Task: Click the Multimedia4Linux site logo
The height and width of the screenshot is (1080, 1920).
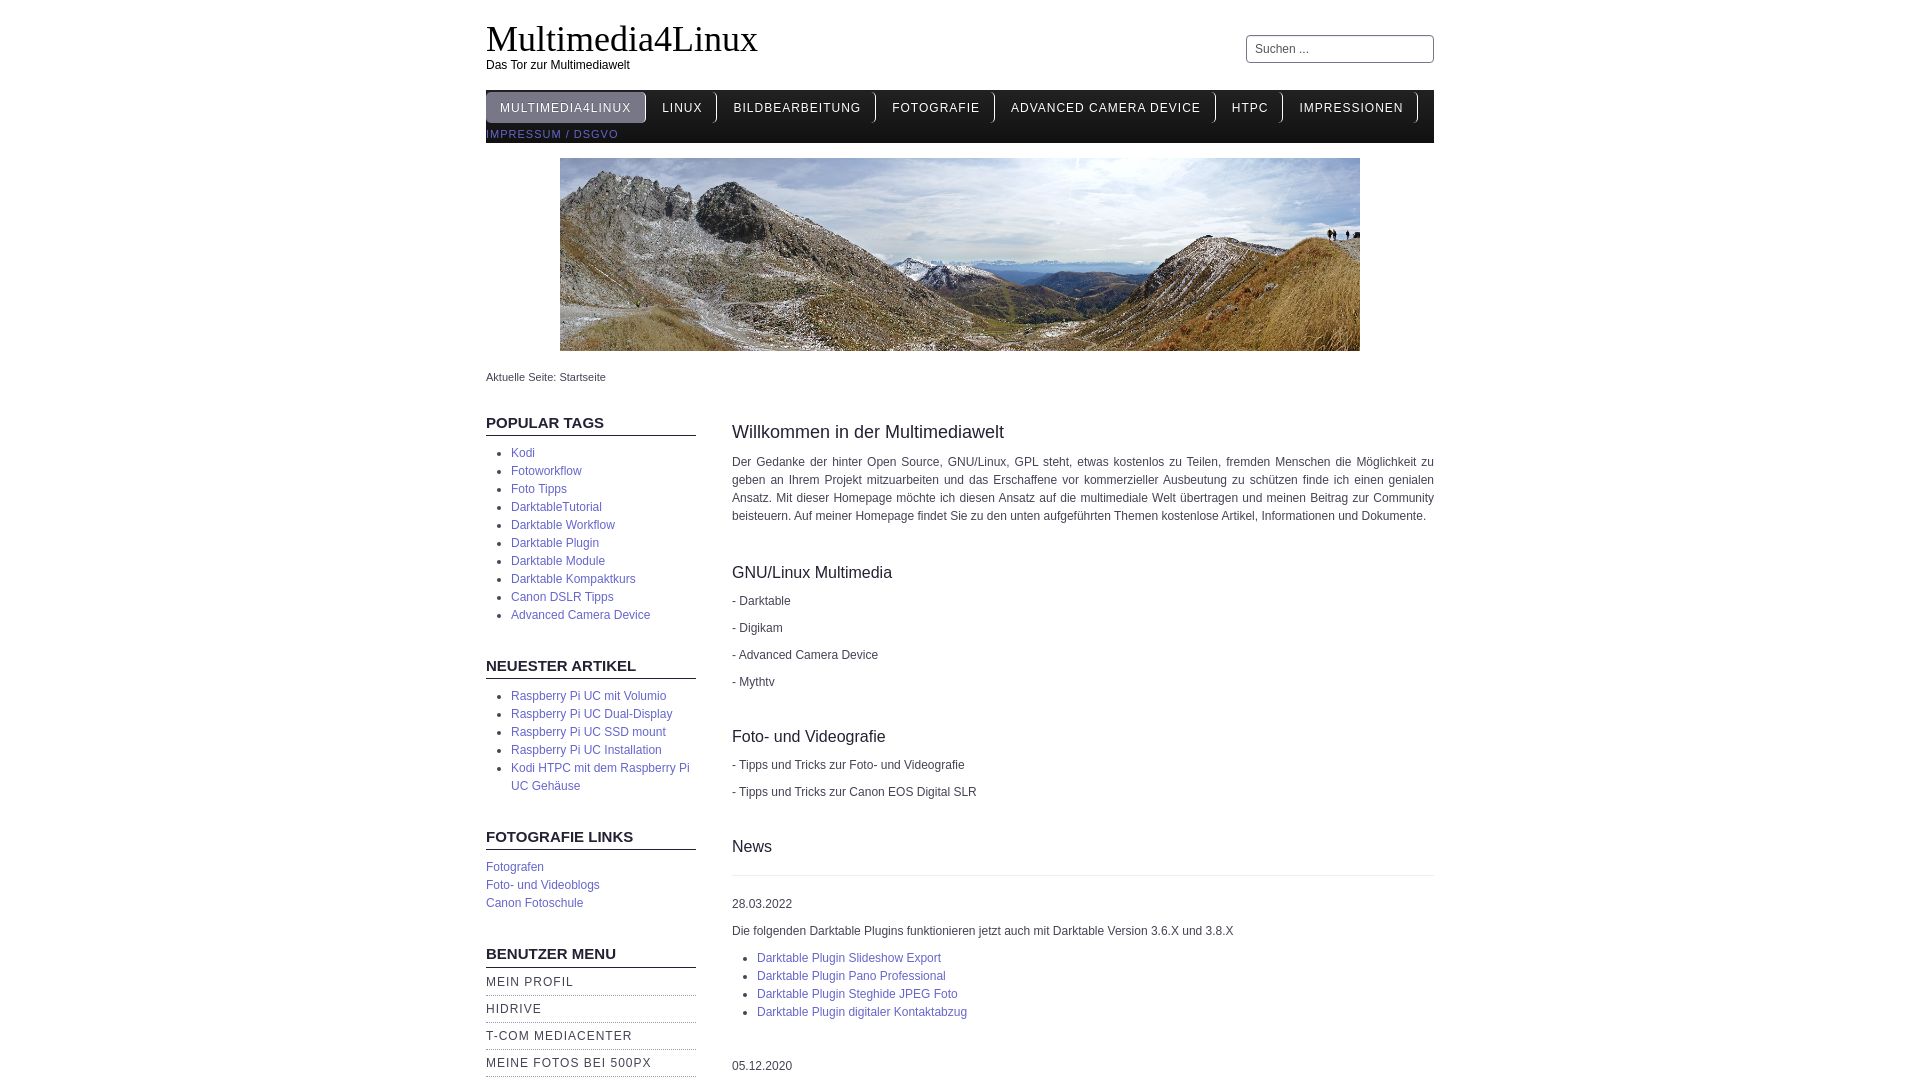Action: [621, 37]
